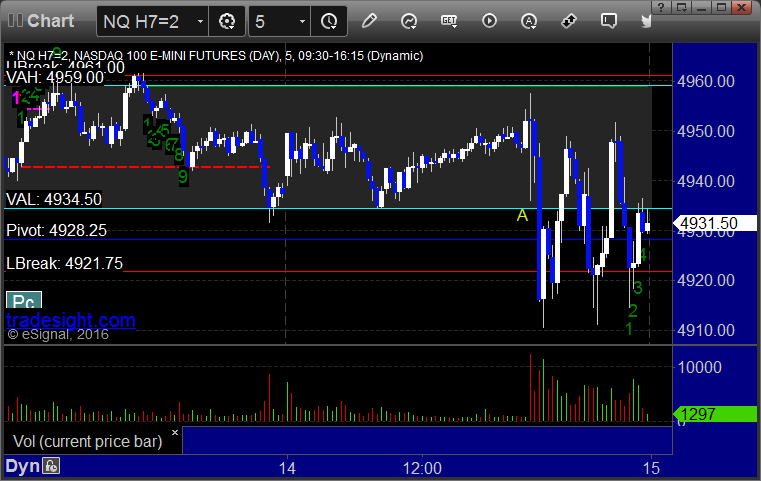Close the Vol current price bar panel
The image size is (761, 481).
pos(175,432)
